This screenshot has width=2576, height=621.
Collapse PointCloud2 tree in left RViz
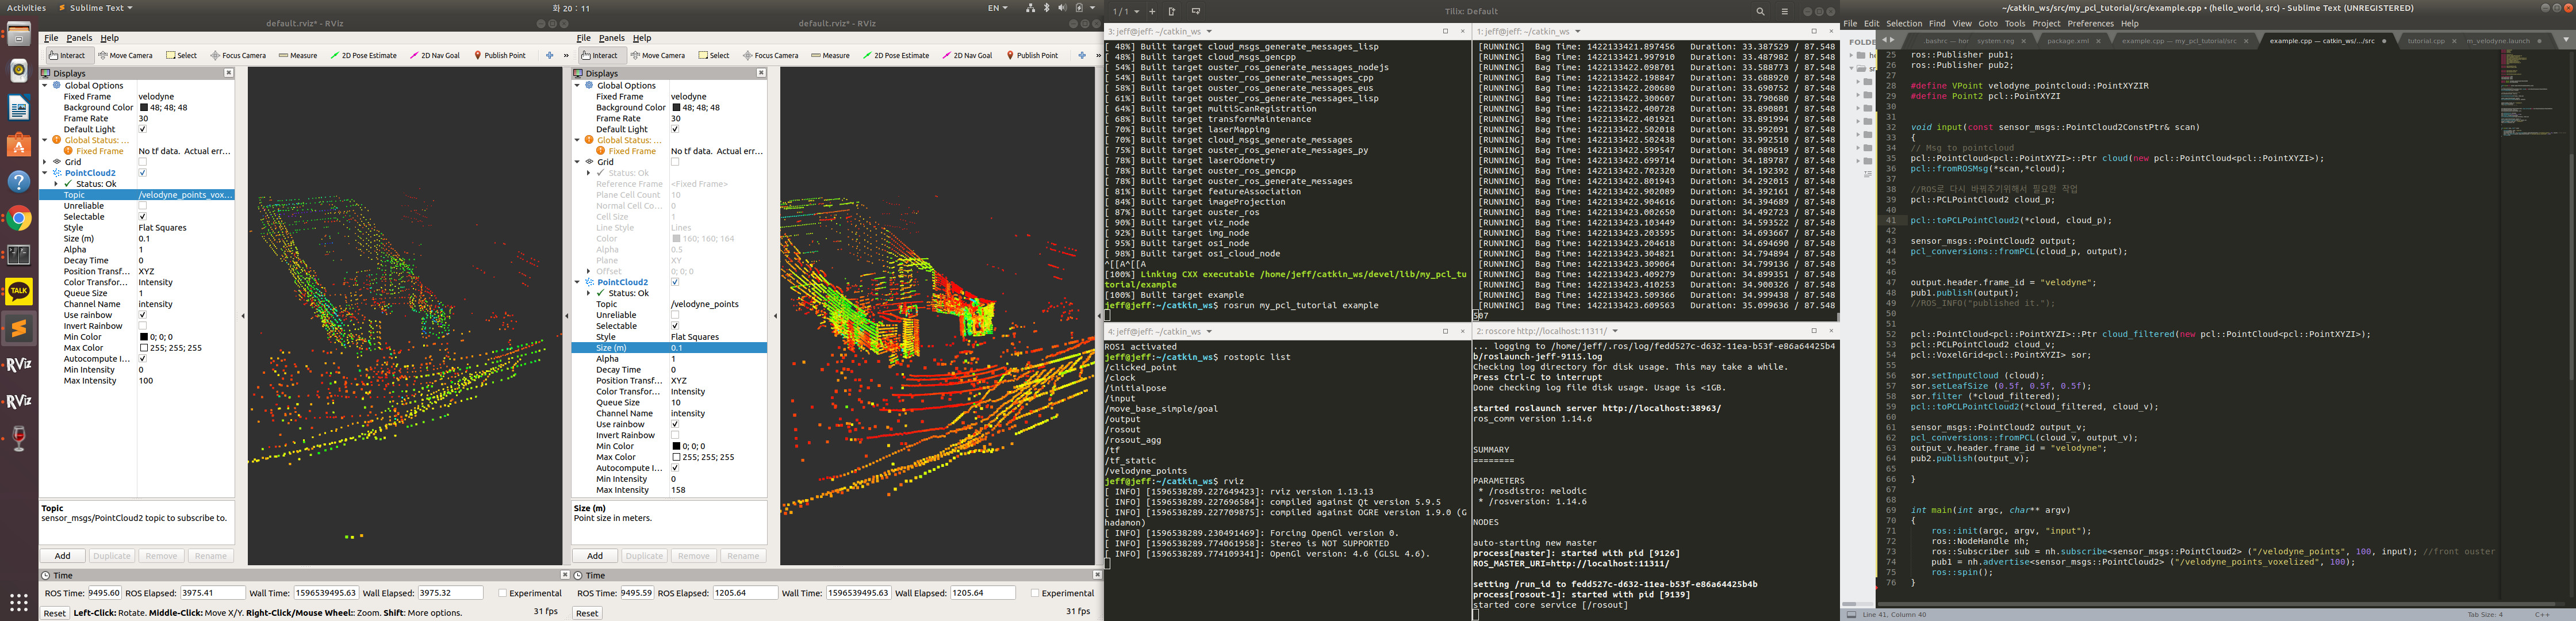pos(45,173)
